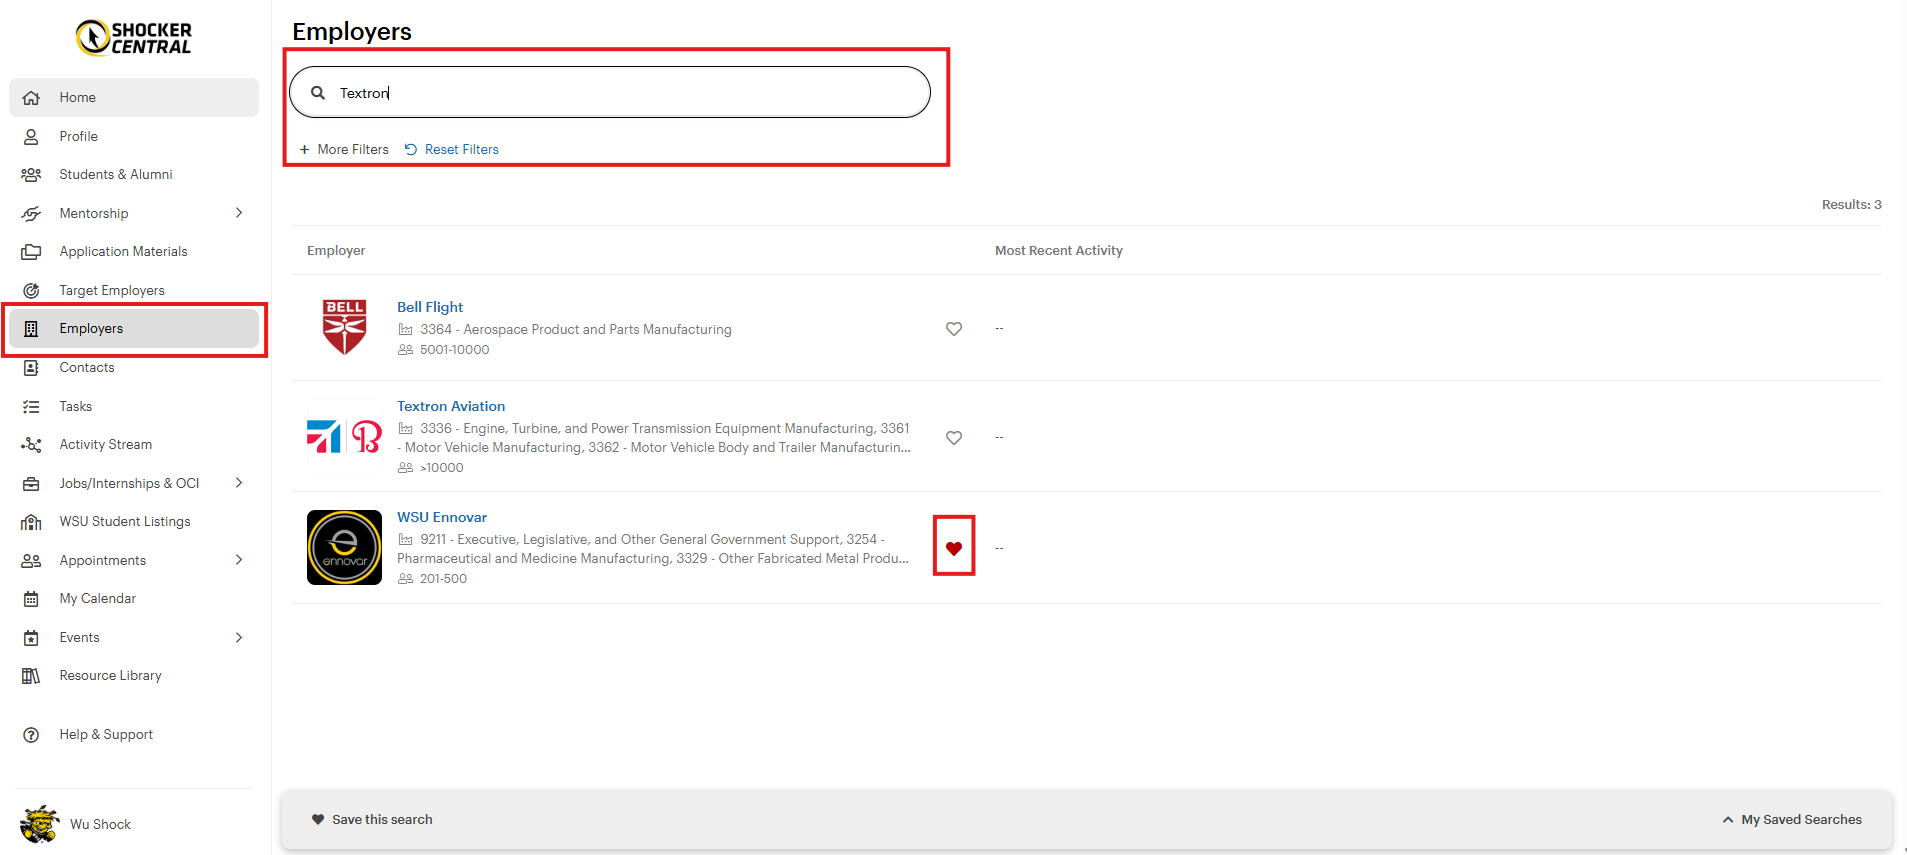
Task: Open the Profile menu item
Action: click(134, 136)
